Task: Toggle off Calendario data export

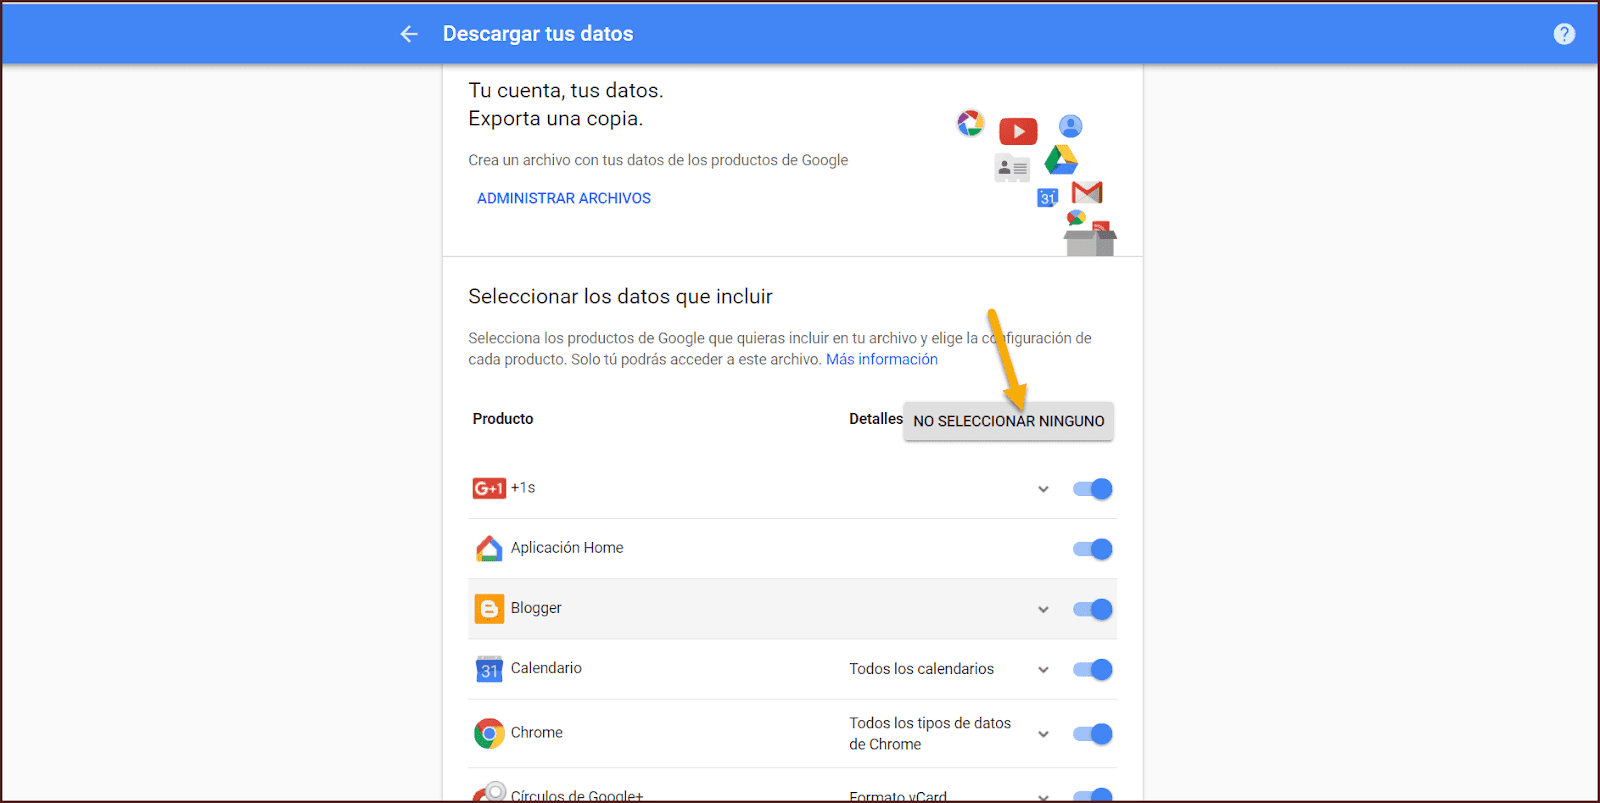Action: coord(1092,669)
